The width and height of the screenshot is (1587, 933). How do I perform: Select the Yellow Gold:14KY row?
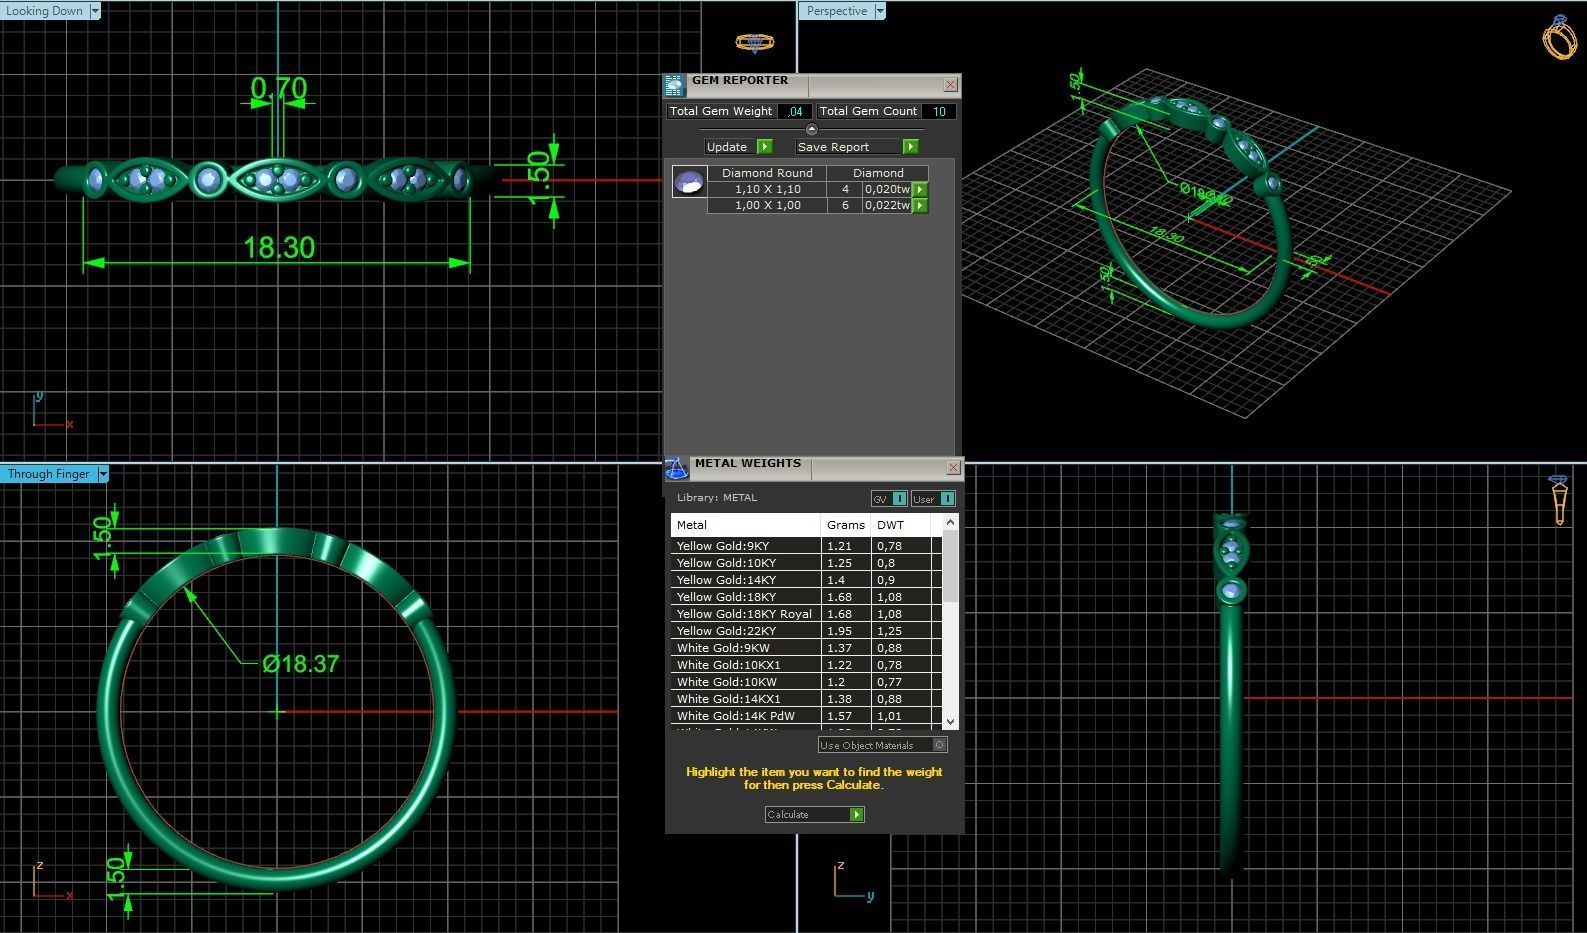(806, 580)
